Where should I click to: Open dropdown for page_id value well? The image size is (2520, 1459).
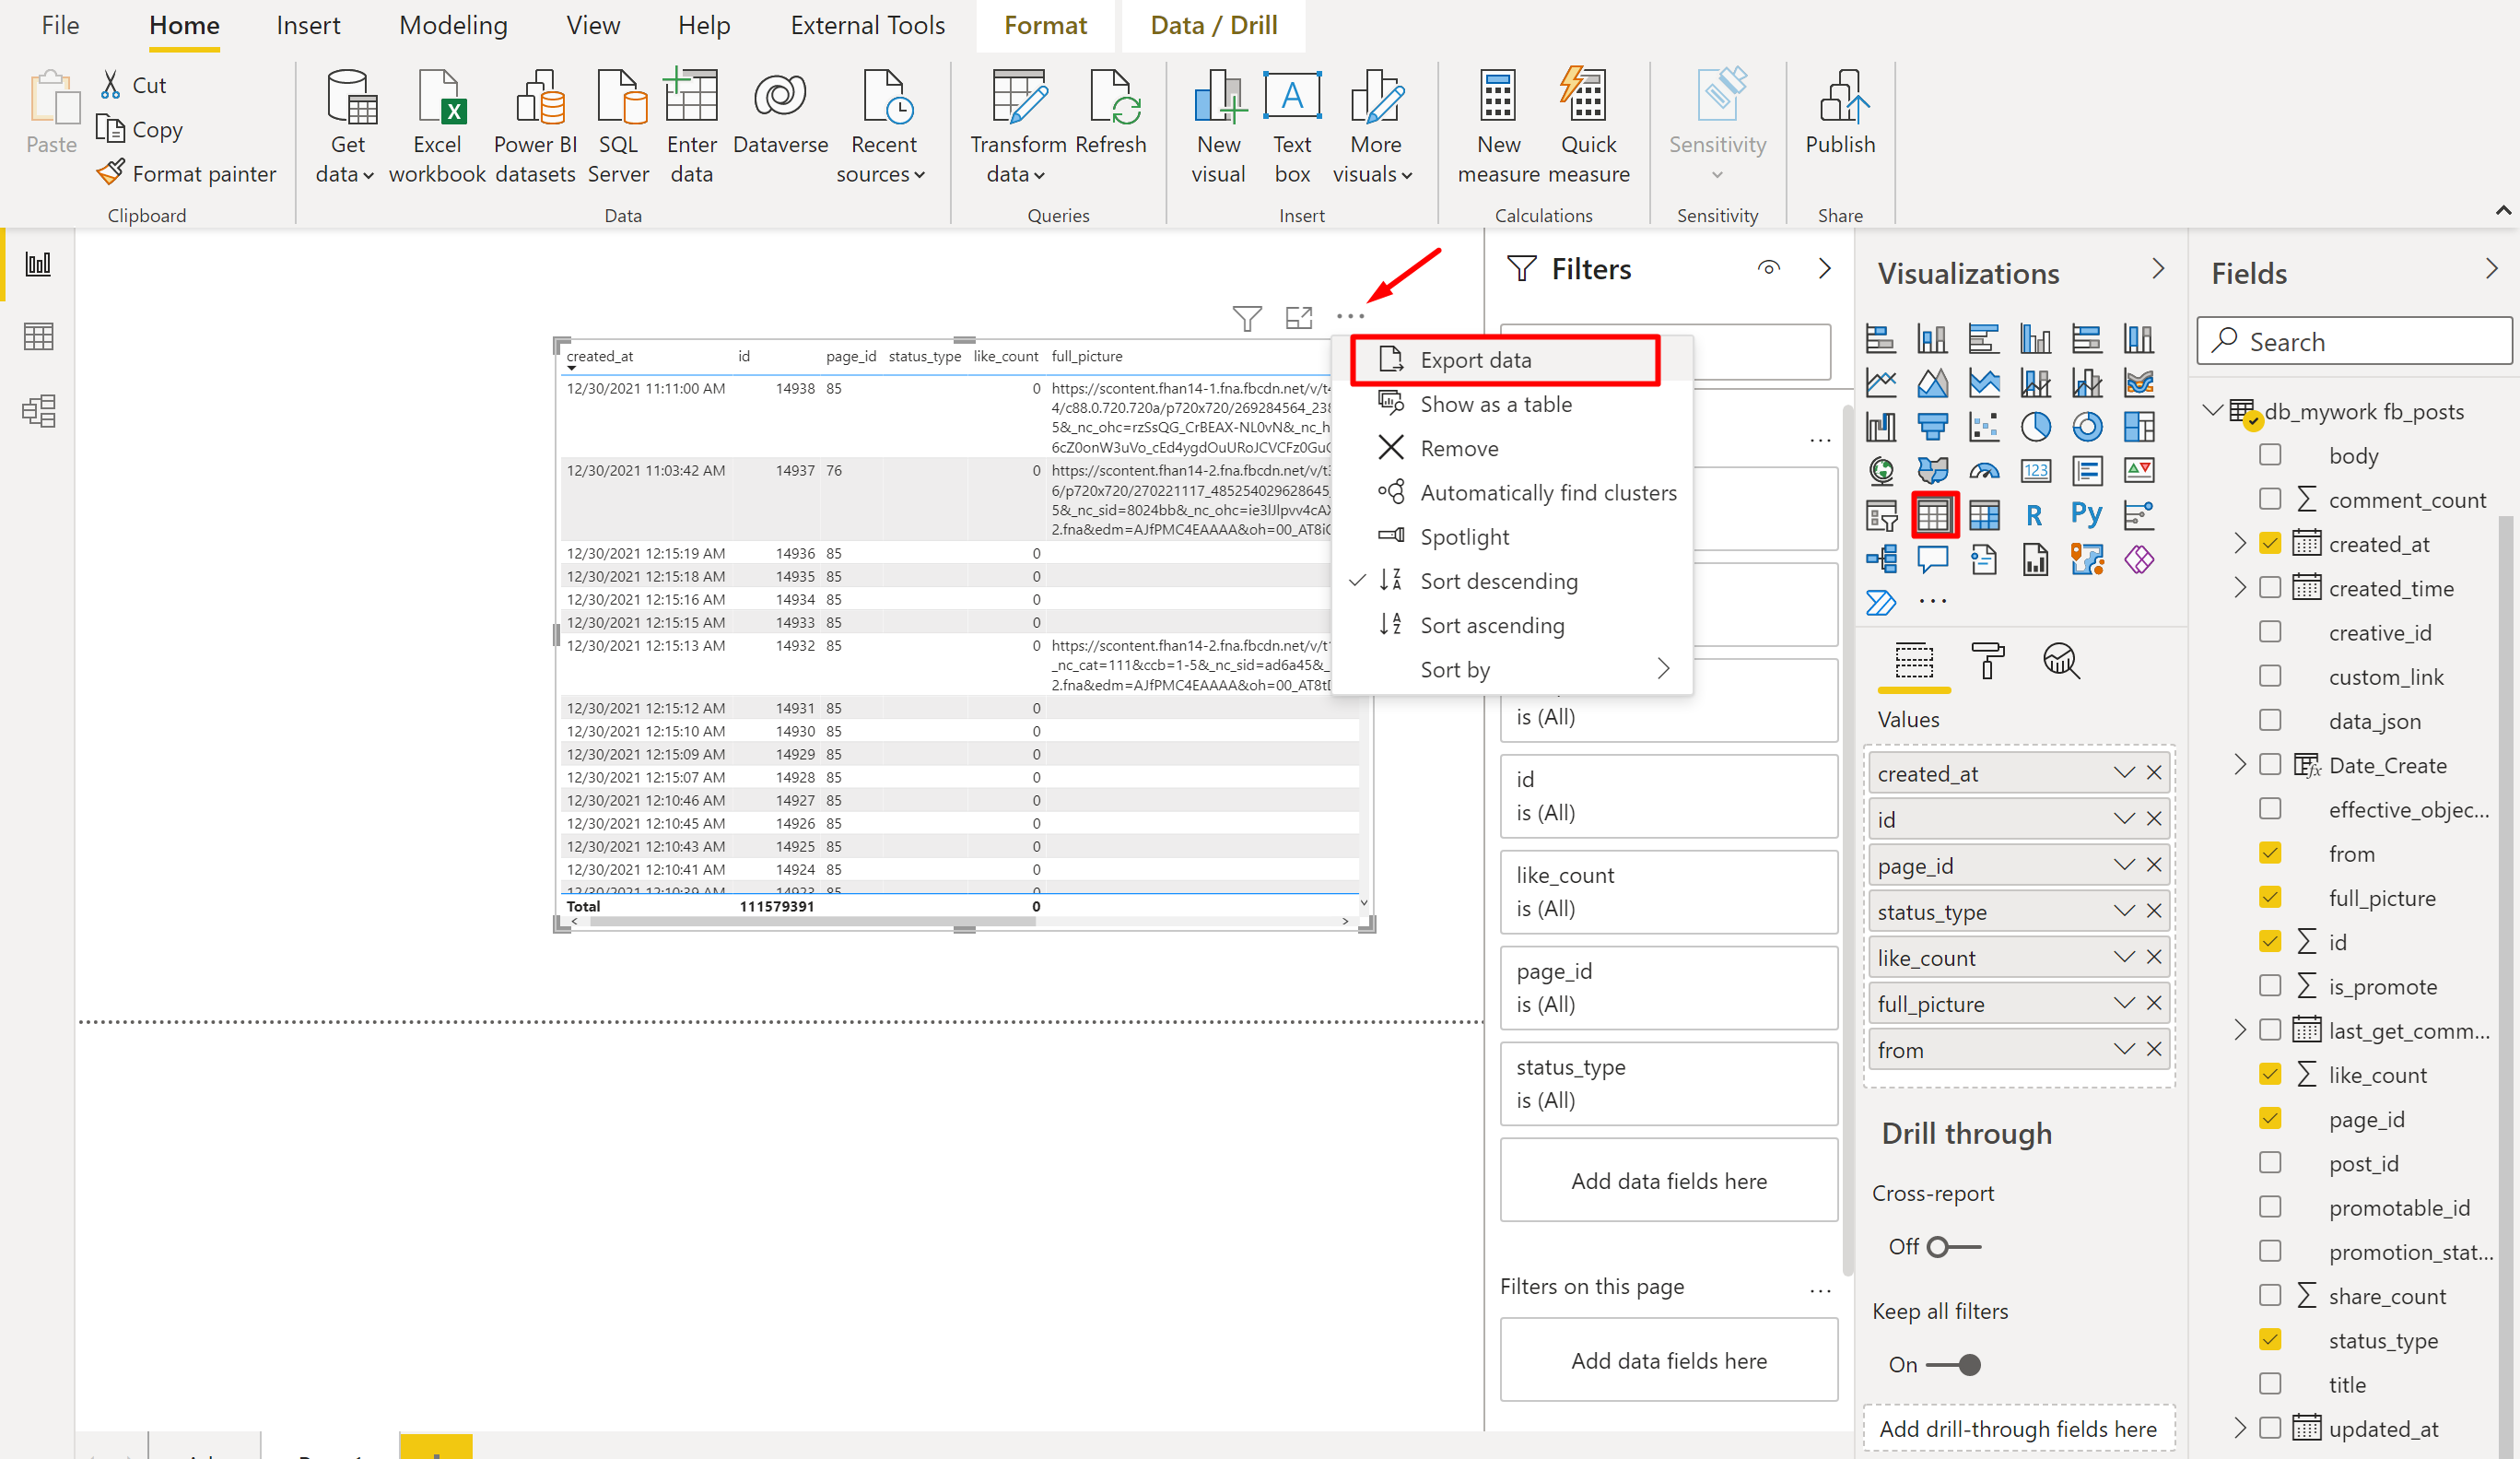[2124, 865]
